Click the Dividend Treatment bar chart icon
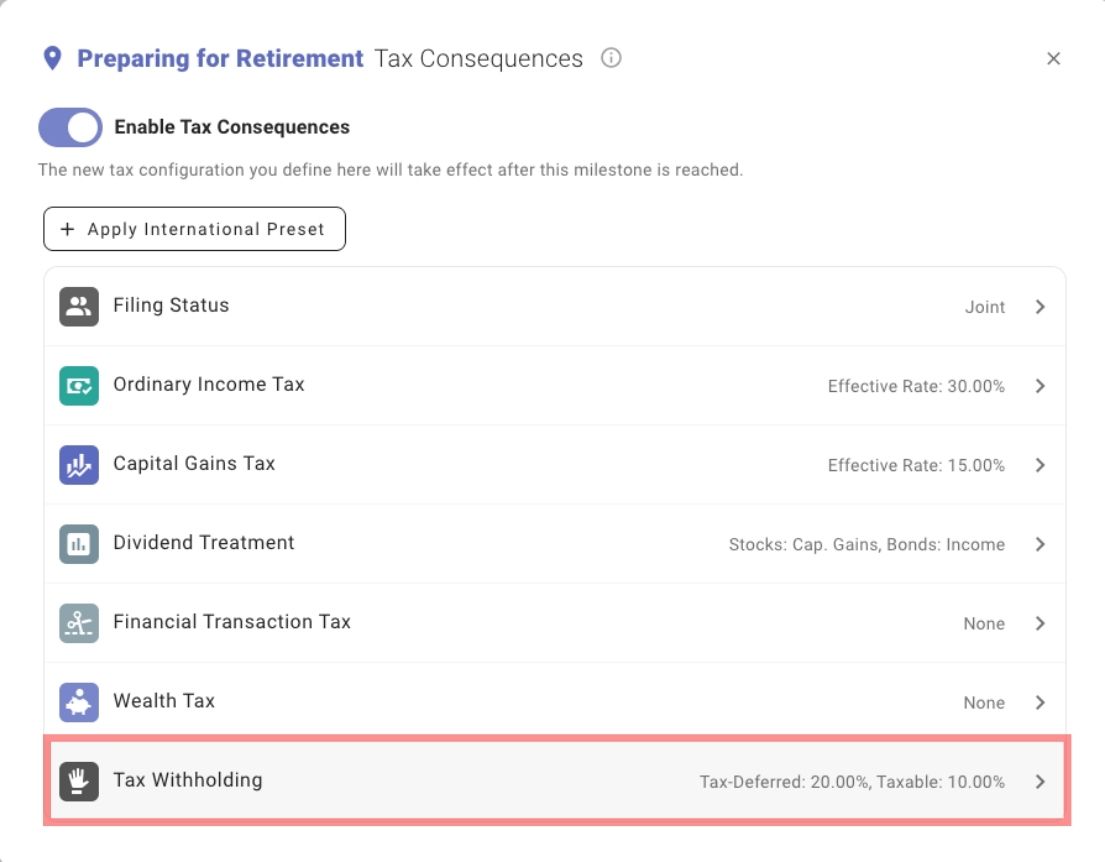This screenshot has height=862, width=1105. point(79,544)
